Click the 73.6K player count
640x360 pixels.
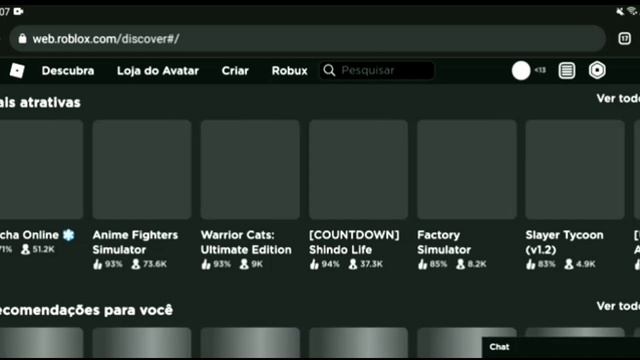click(155, 264)
